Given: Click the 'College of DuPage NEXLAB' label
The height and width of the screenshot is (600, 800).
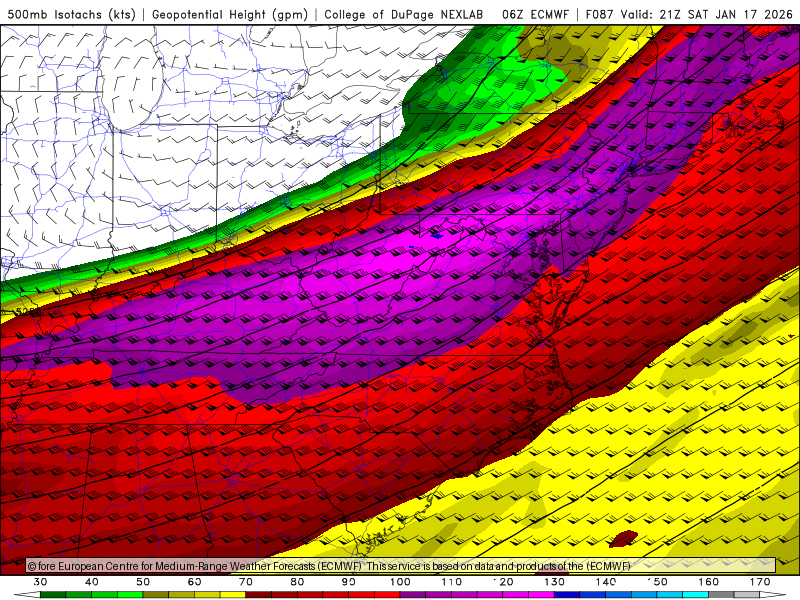Looking at the screenshot, I should (x=404, y=14).
